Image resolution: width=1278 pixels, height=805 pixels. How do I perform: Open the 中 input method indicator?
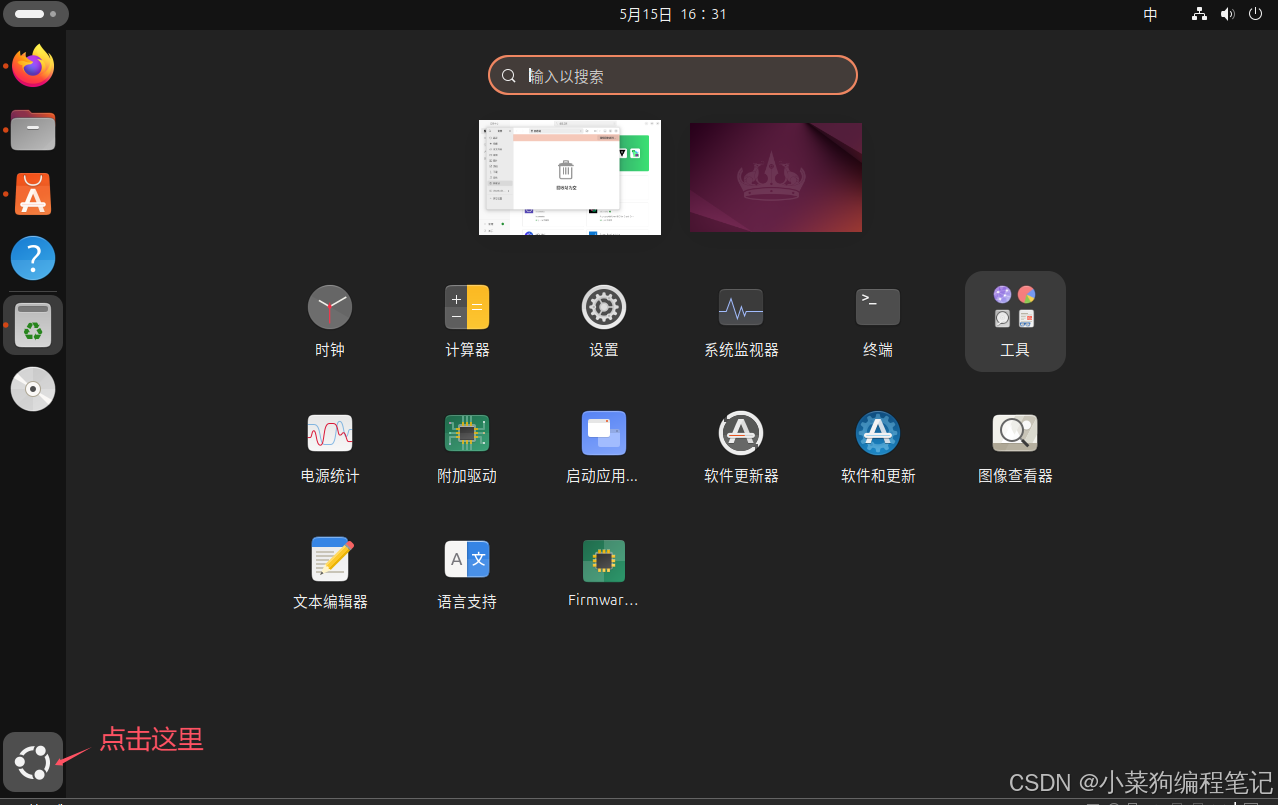pyautogui.click(x=1149, y=14)
